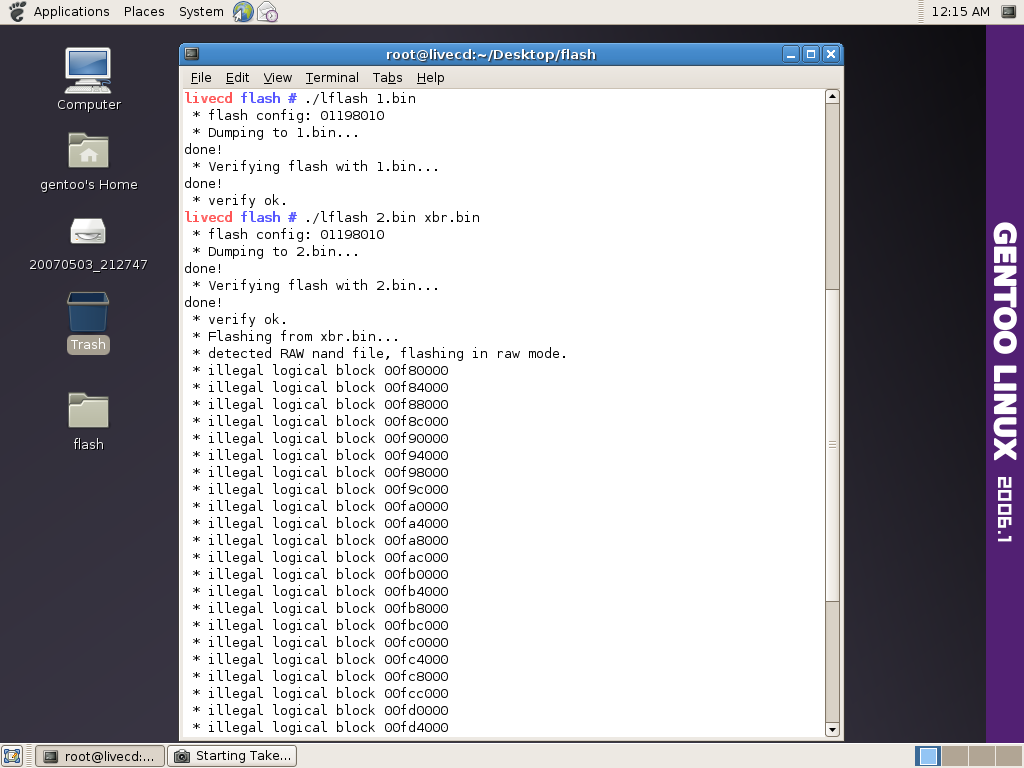
Task: Launch the web browser from the top panel
Action: click(x=243, y=12)
